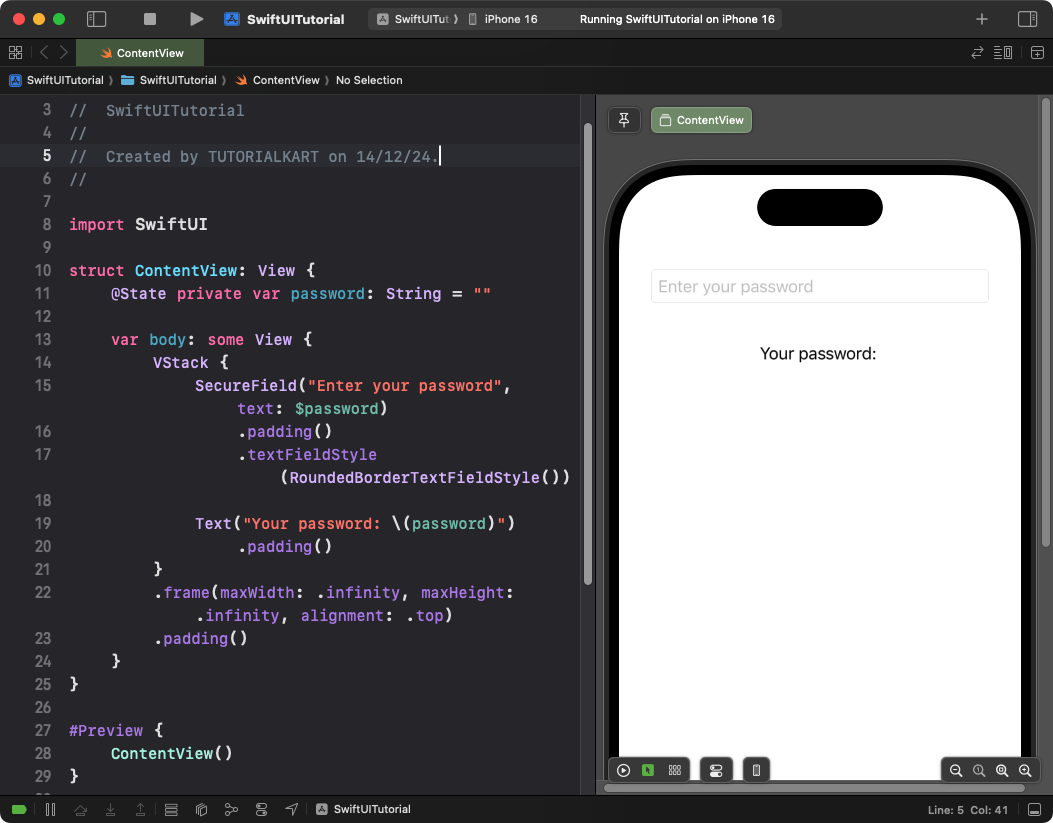Add editor on right
The image size is (1053, 823).
click(x=1037, y=52)
